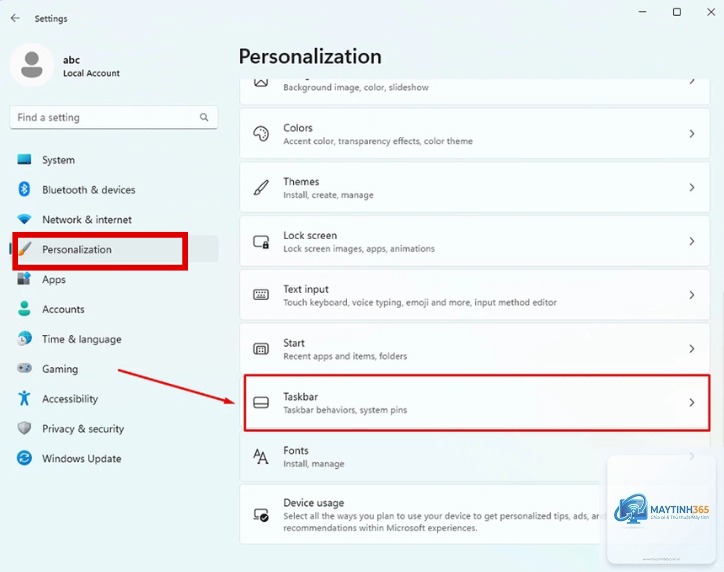Open the Colors accent color card
The image size is (724, 572).
click(475, 134)
